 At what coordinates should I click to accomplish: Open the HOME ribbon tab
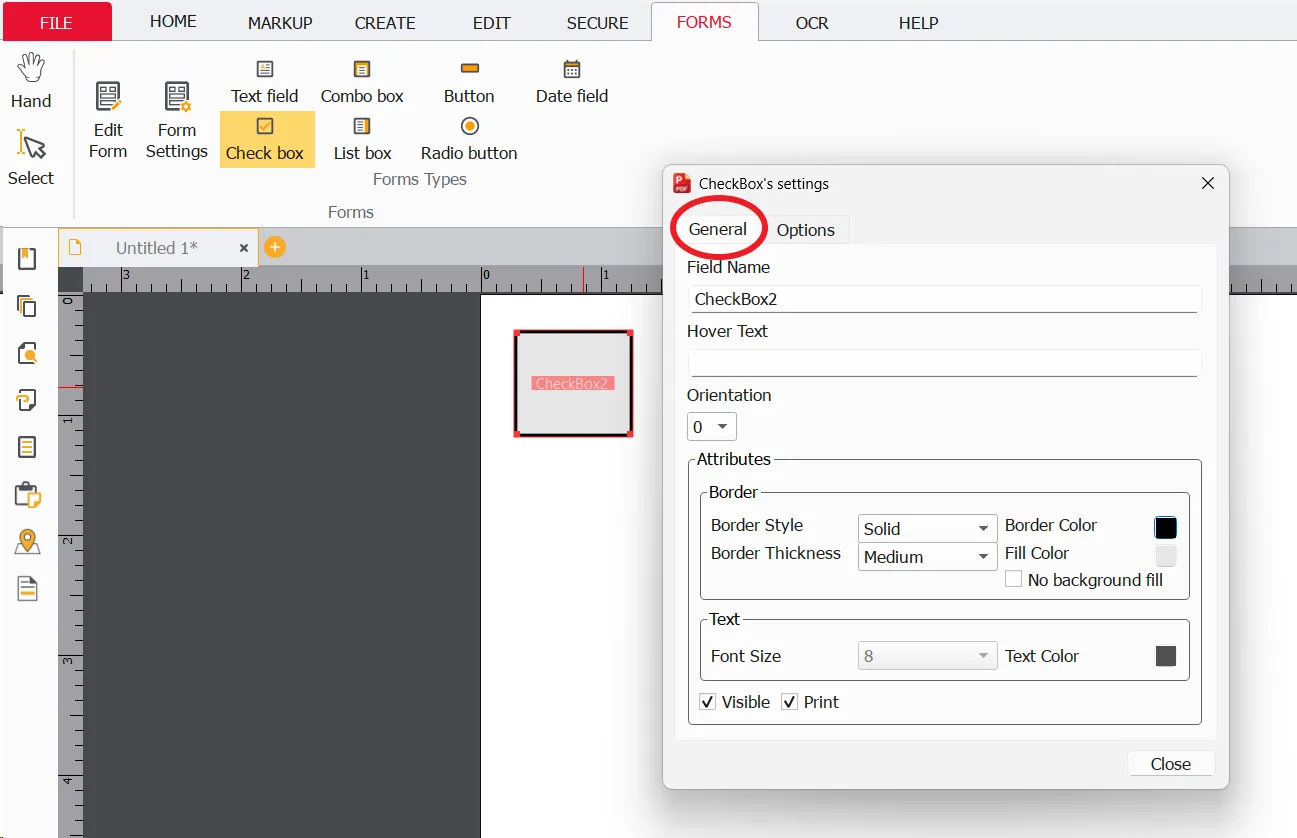tap(173, 21)
